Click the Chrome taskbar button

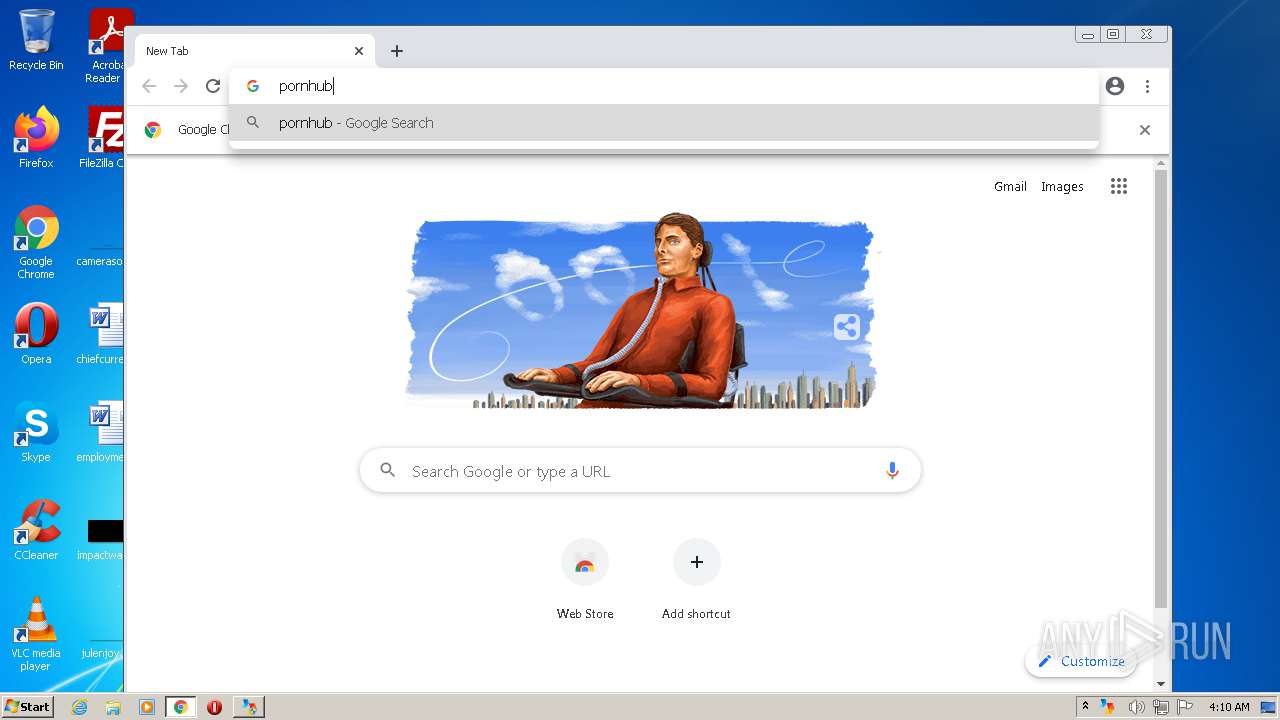click(180, 707)
